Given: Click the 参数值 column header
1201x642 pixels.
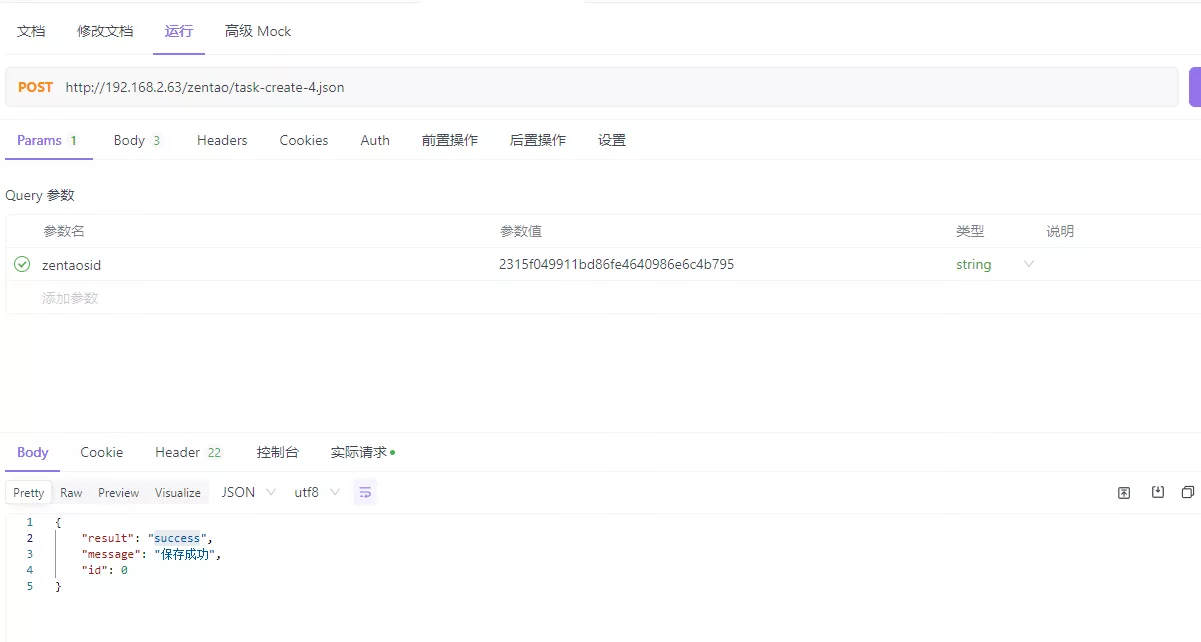Looking at the screenshot, I should [521, 231].
